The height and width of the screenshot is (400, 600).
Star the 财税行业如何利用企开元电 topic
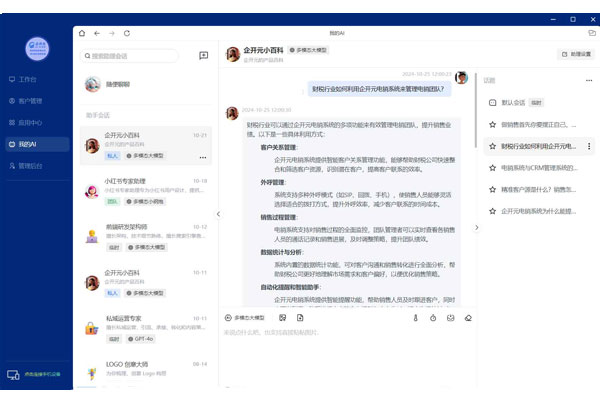[492, 146]
